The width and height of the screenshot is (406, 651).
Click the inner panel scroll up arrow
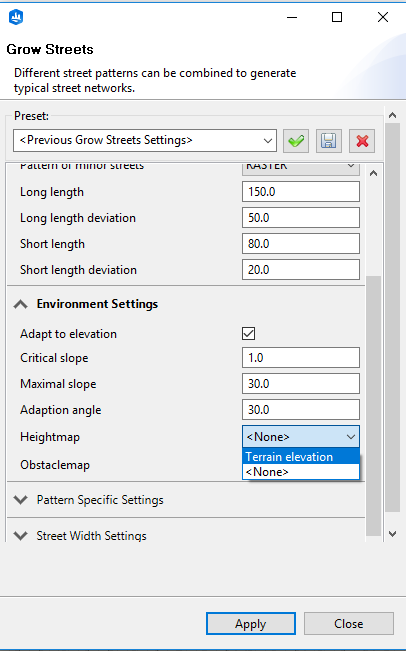[374, 174]
